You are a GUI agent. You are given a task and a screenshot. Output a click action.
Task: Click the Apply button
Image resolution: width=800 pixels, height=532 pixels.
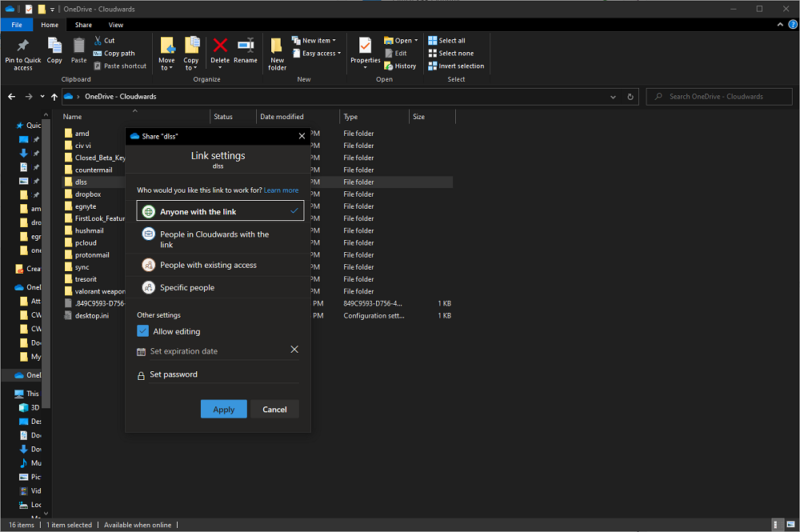pos(223,409)
